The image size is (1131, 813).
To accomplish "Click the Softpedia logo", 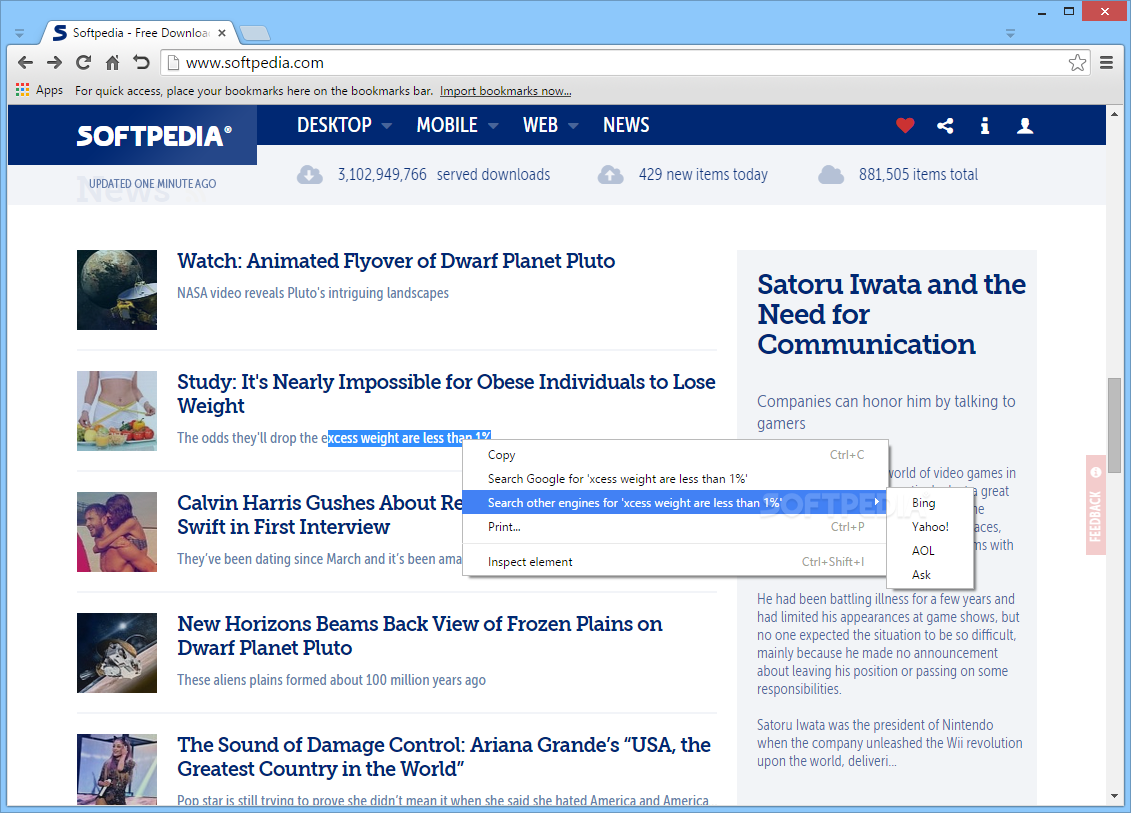I will pos(154,136).
